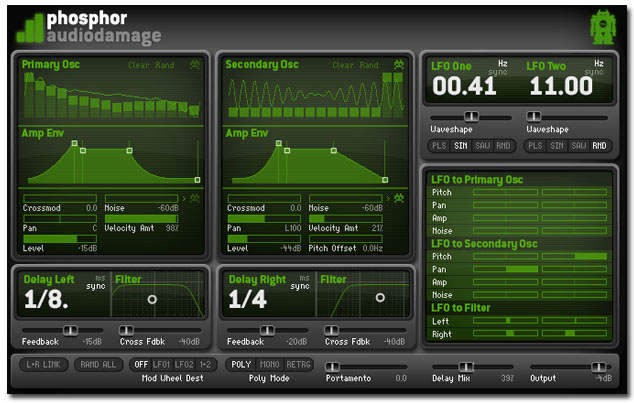Click LFO One Waveshape slider knob

click(x=471, y=117)
